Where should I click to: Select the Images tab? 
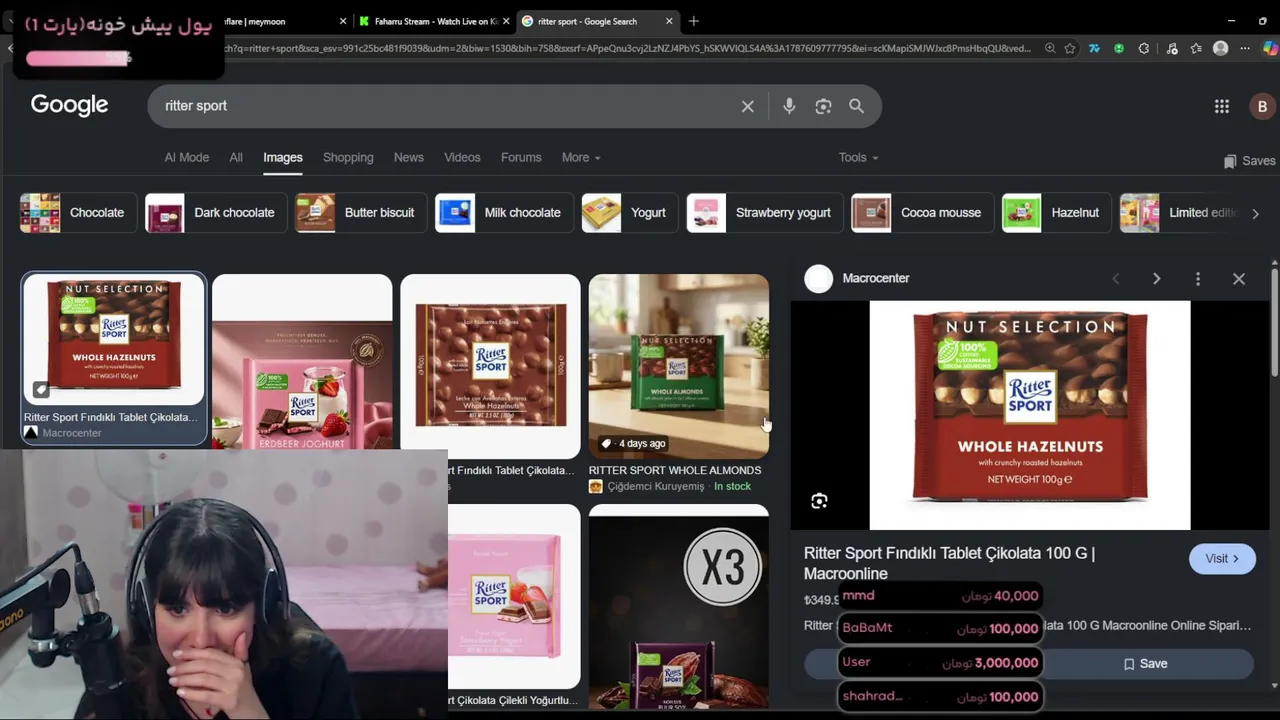[283, 158]
